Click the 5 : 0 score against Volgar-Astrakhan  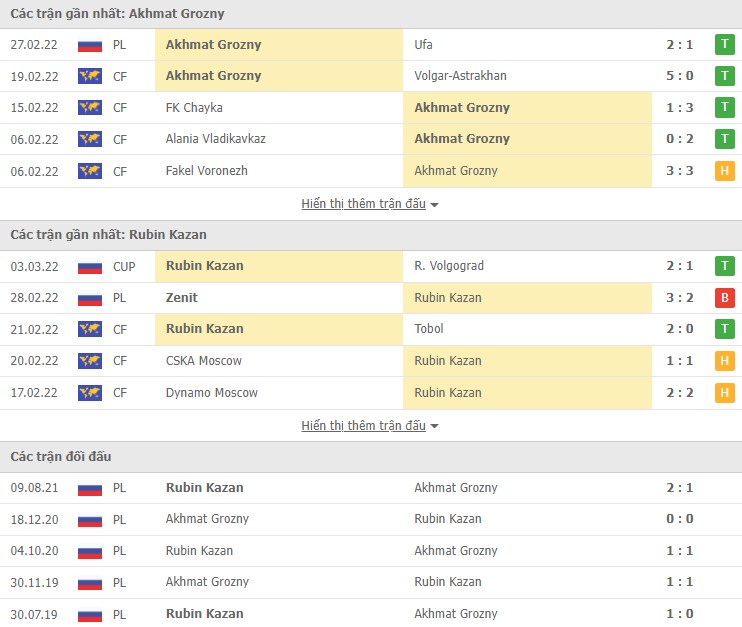pos(680,76)
